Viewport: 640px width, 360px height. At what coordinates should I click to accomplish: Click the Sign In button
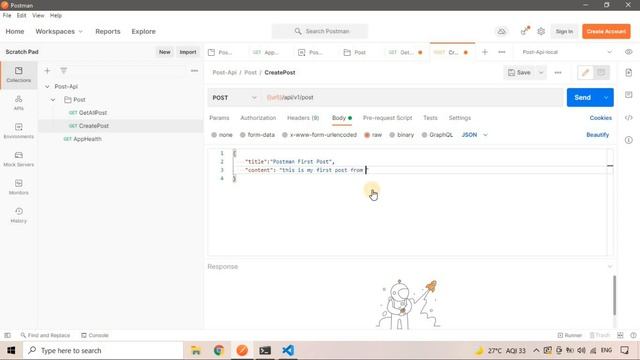click(x=564, y=31)
